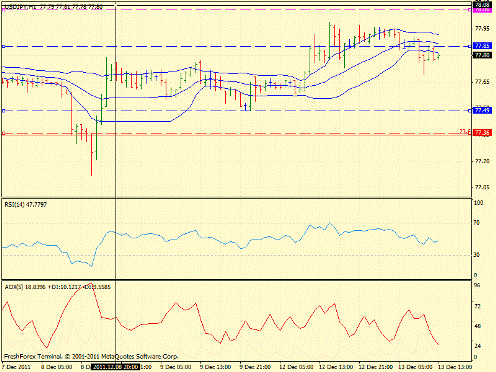Viewport: 496px width, 372px height.
Task: Select the left handle of the 77.49 line
Action: pos(3,110)
